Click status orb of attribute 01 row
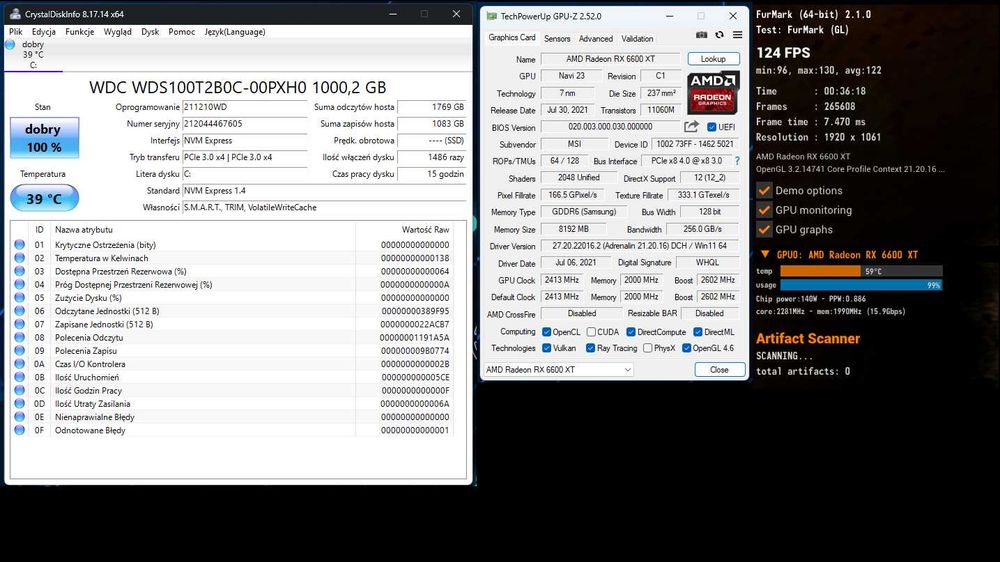 (x=20, y=244)
